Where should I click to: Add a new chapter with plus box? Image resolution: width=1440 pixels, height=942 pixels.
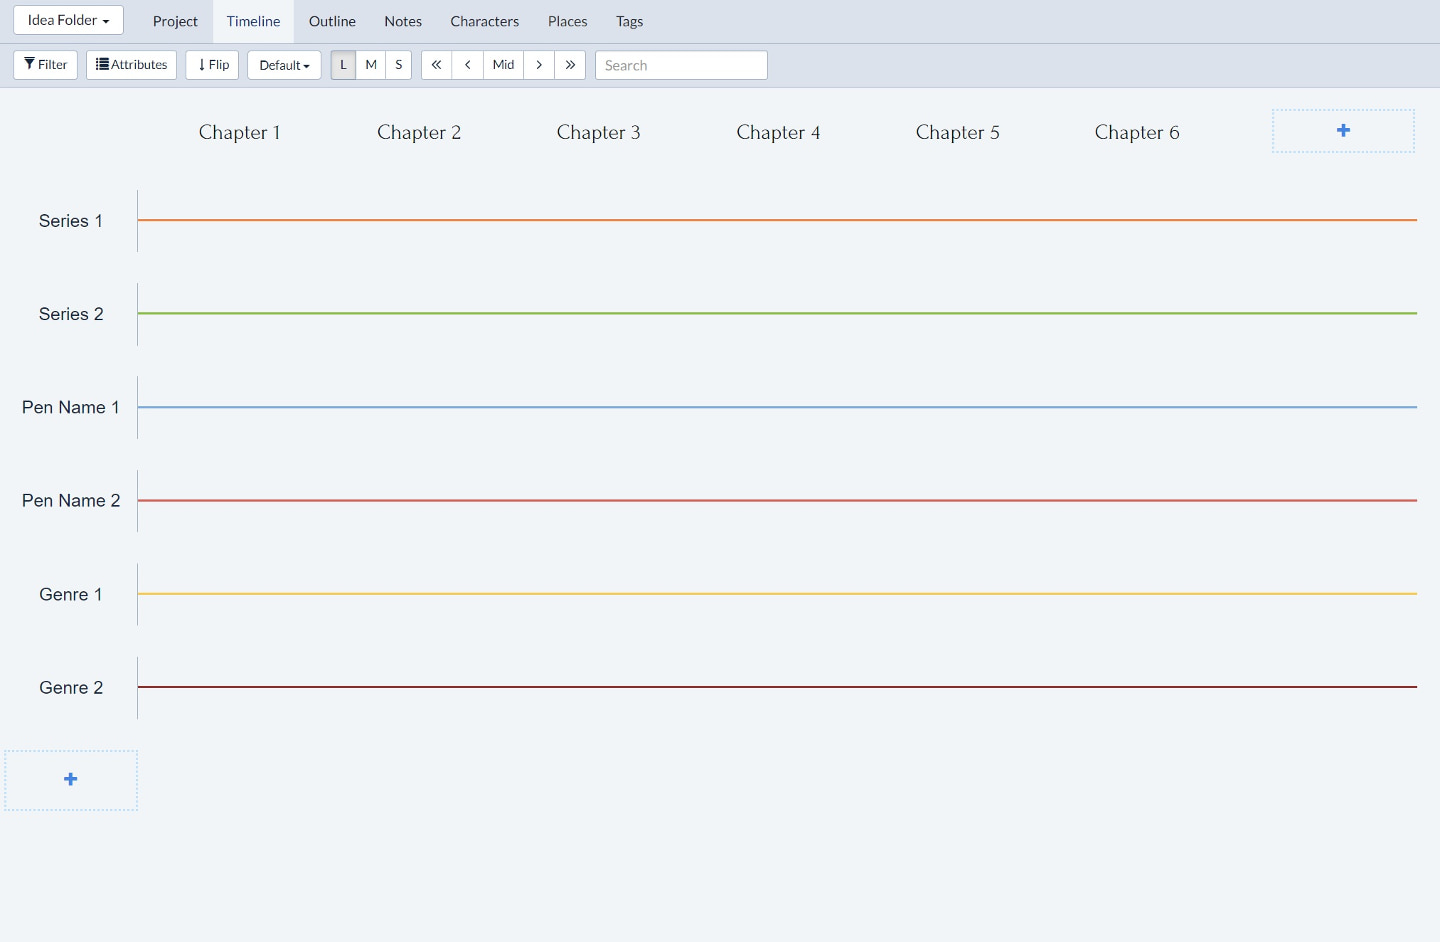(x=1343, y=131)
